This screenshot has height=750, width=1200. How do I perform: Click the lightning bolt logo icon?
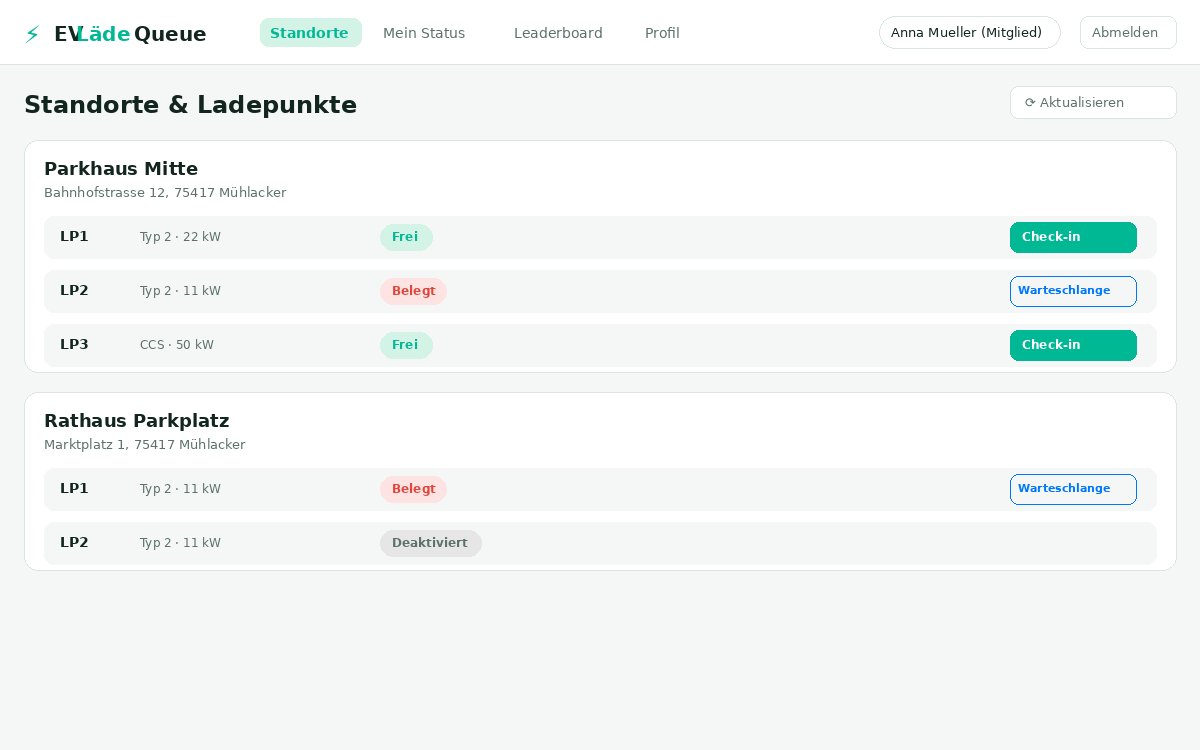point(32,34)
